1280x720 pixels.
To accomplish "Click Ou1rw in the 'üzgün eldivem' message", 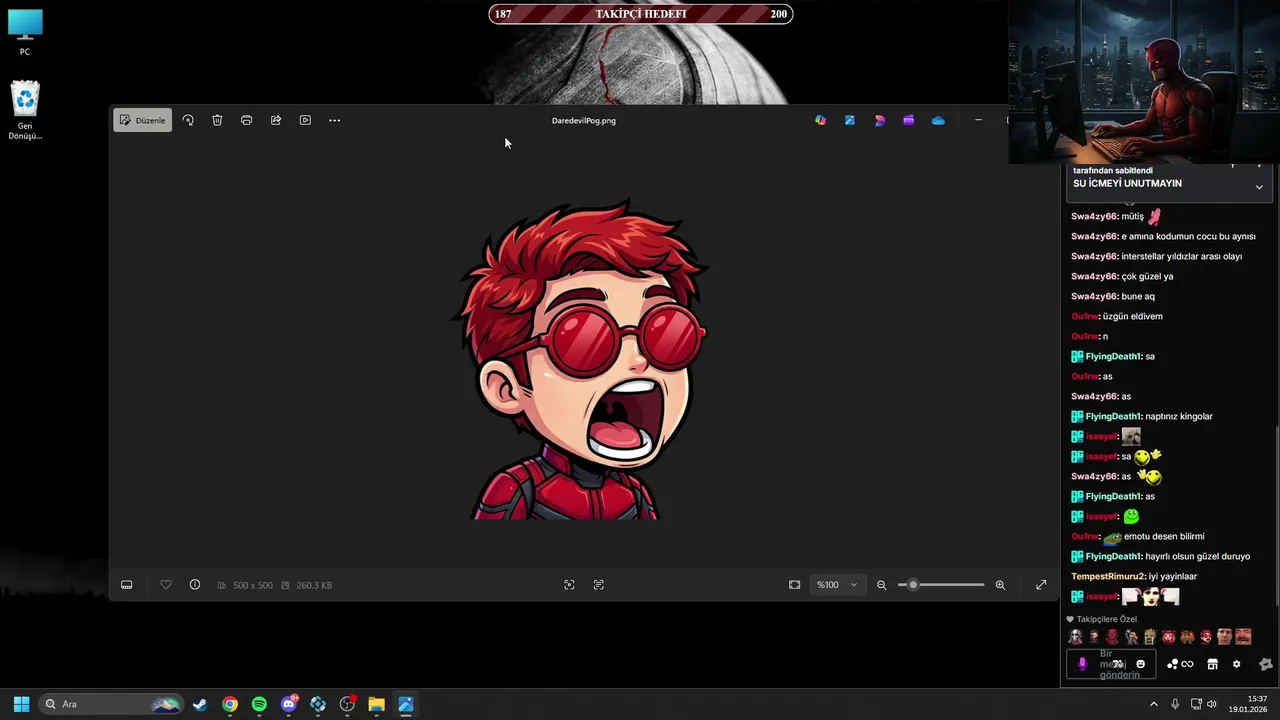I will (1085, 316).
